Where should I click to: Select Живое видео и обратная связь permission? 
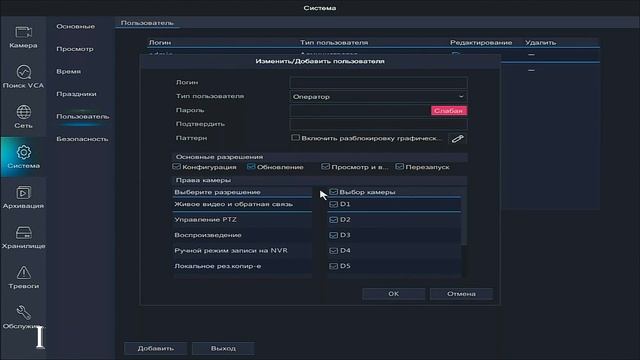(242, 204)
